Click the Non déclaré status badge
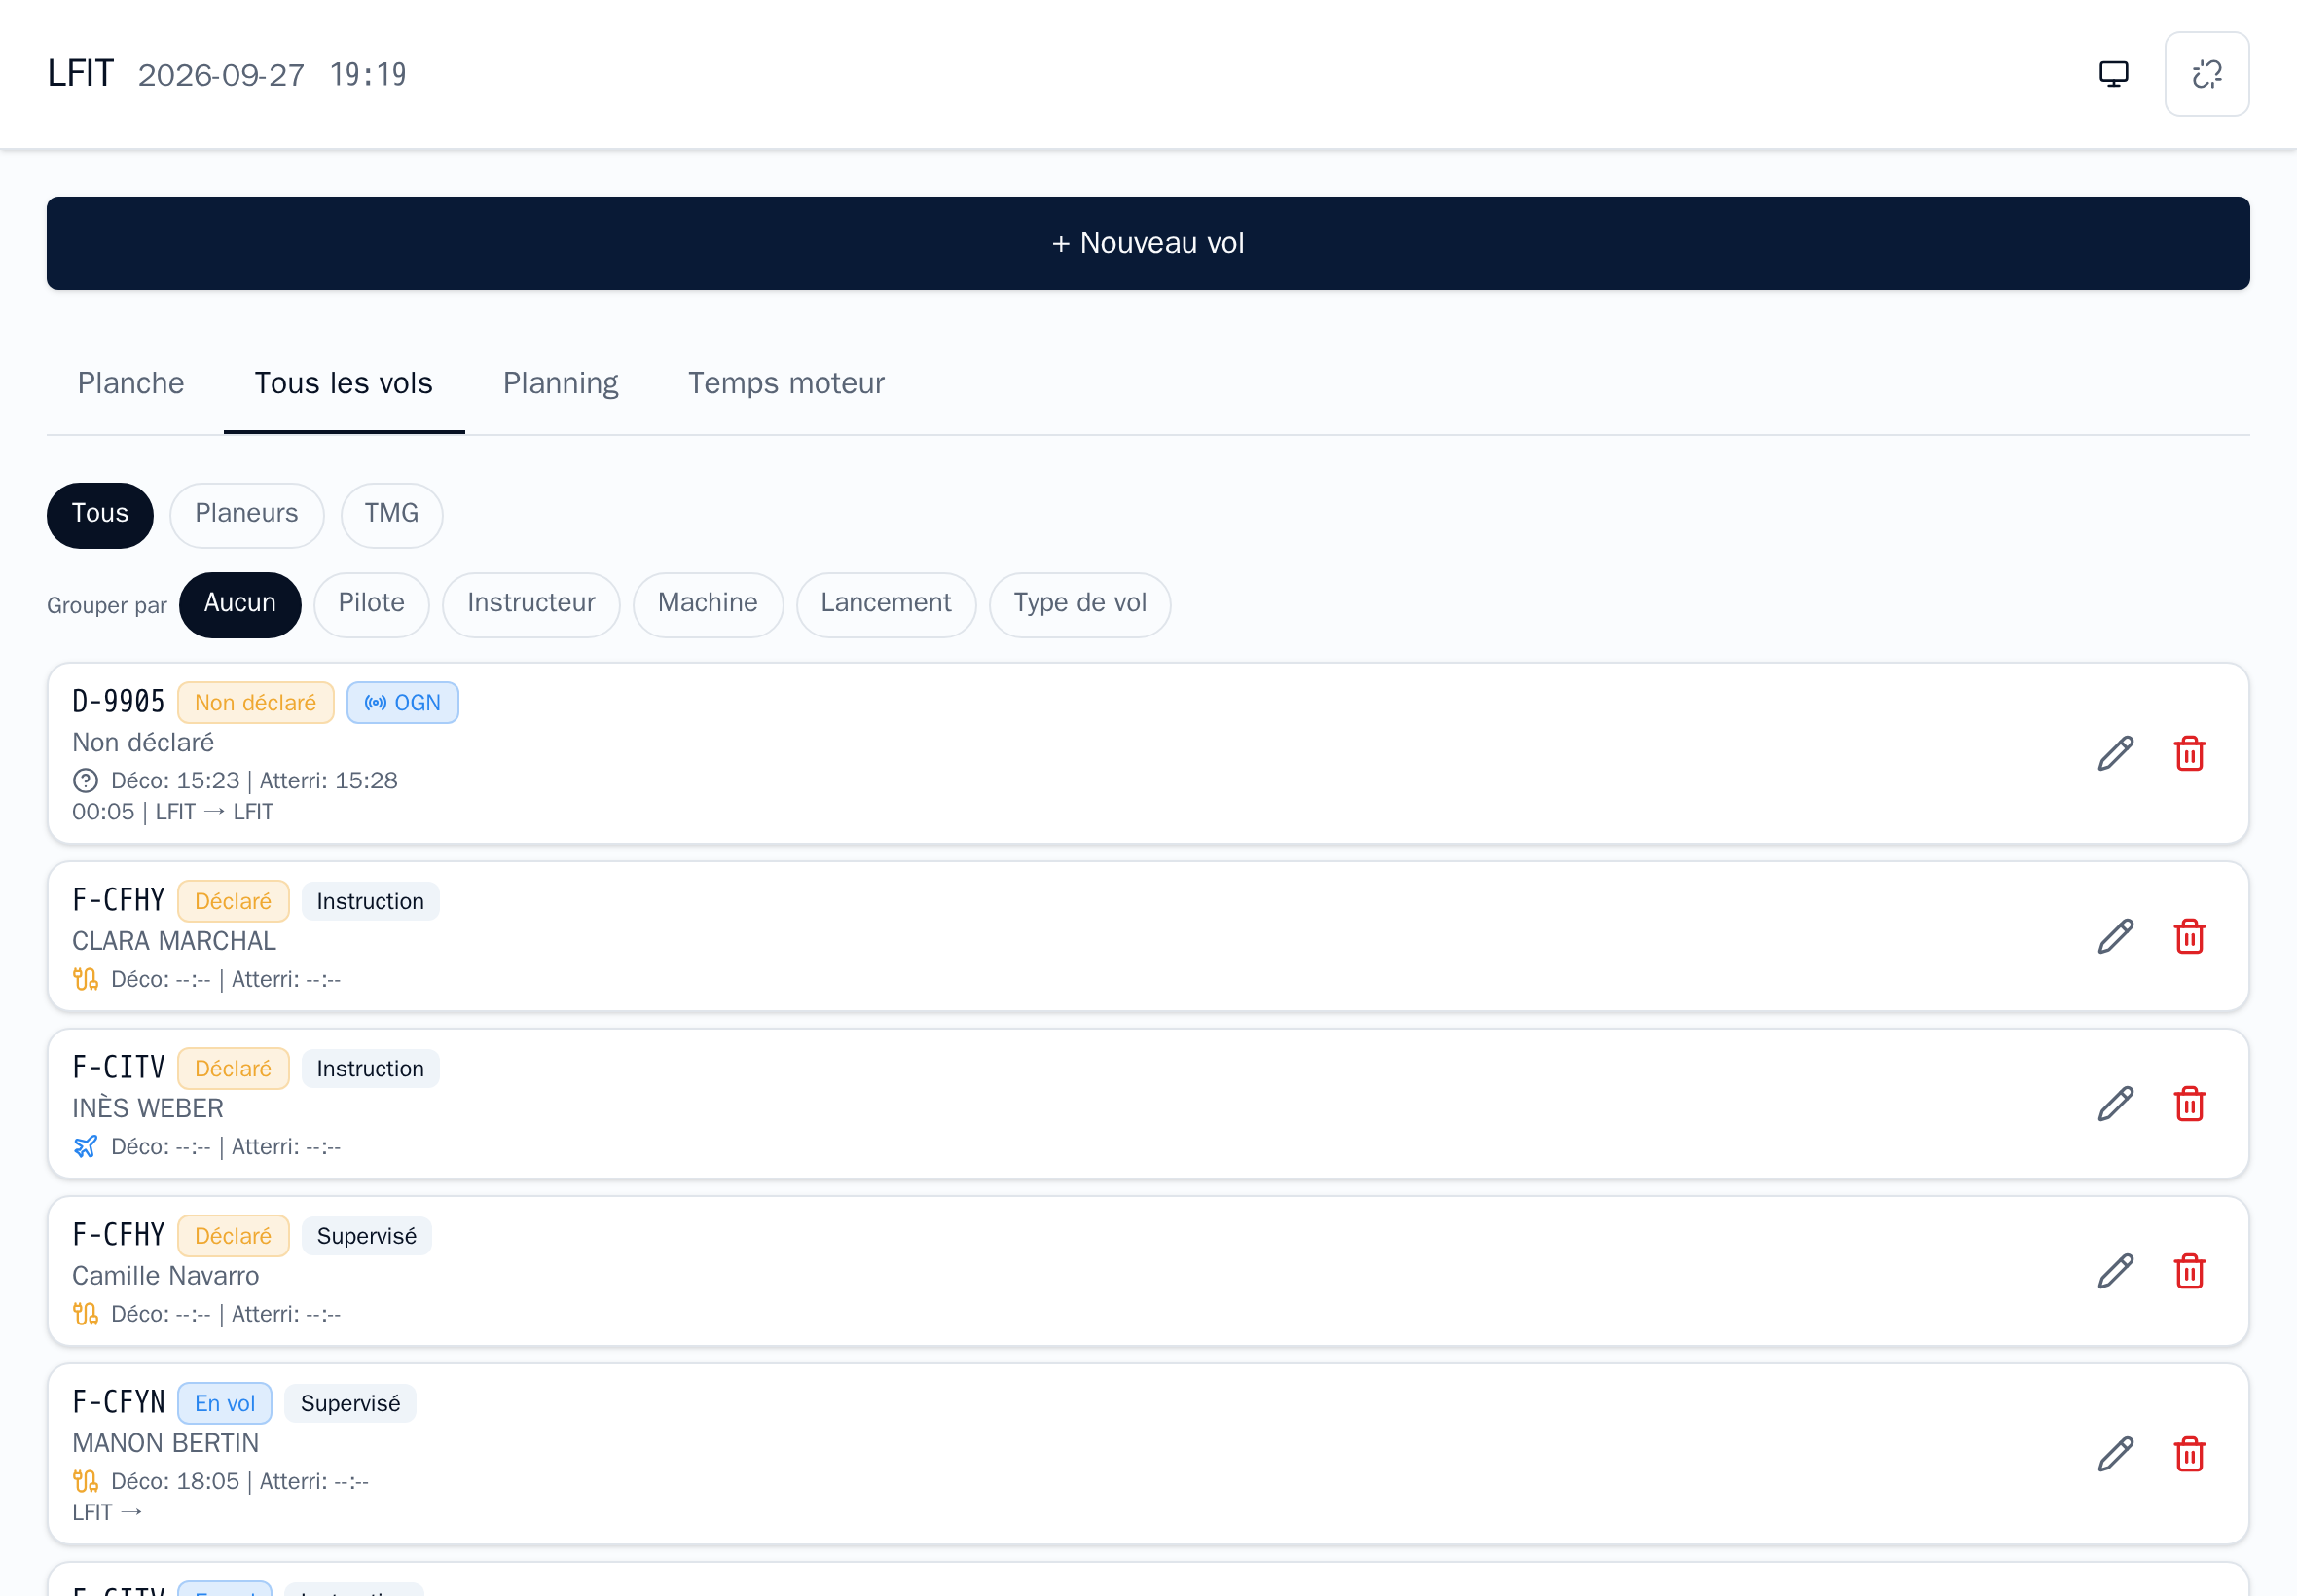 (256, 703)
